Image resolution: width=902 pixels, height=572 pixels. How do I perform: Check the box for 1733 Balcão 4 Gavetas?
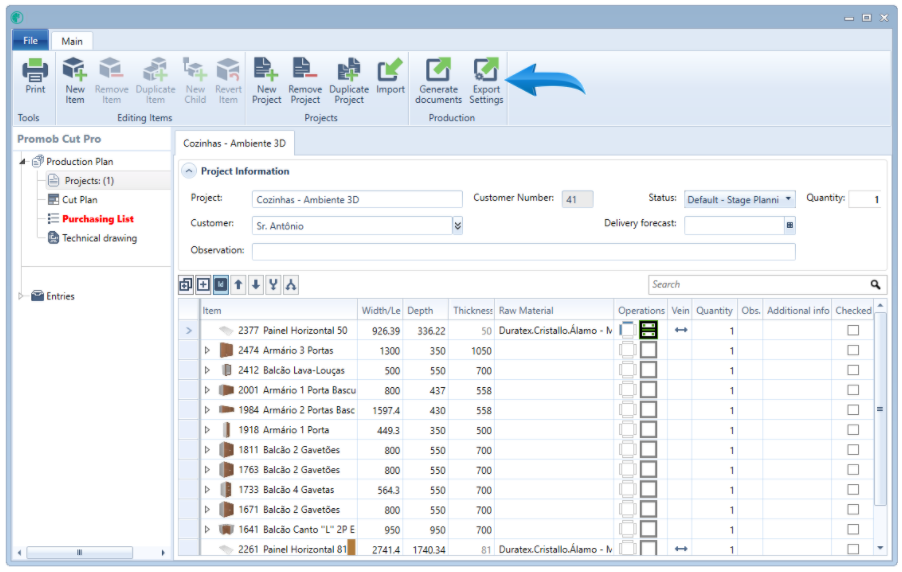tap(853, 489)
